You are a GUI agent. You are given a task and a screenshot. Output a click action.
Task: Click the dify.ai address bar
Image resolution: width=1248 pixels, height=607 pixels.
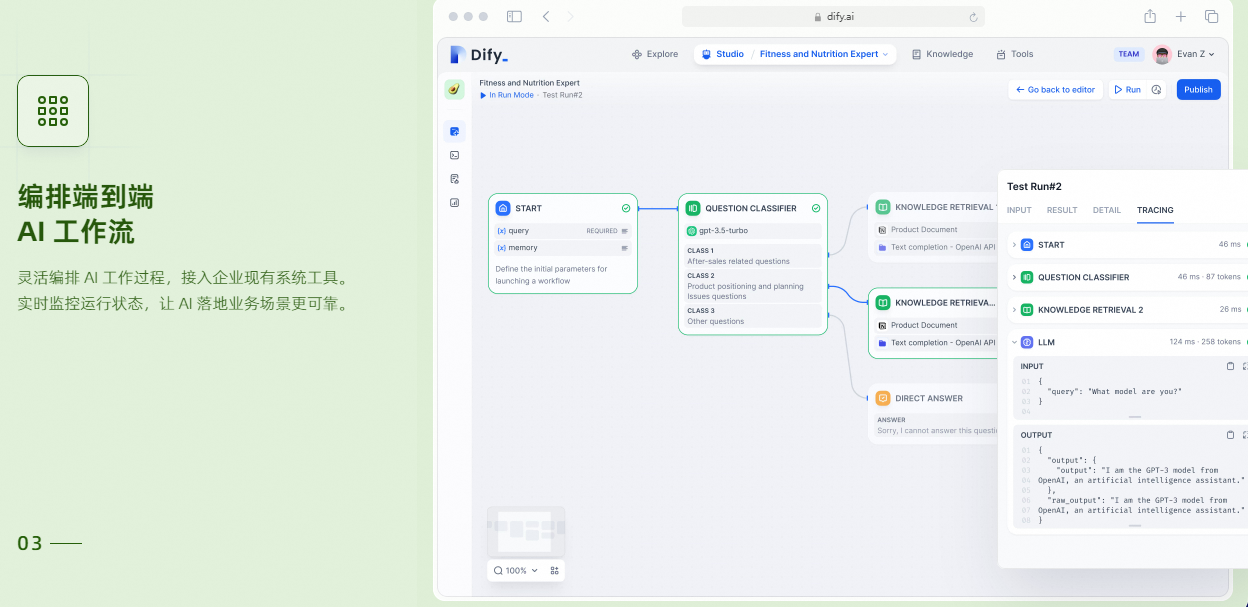coord(833,17)
